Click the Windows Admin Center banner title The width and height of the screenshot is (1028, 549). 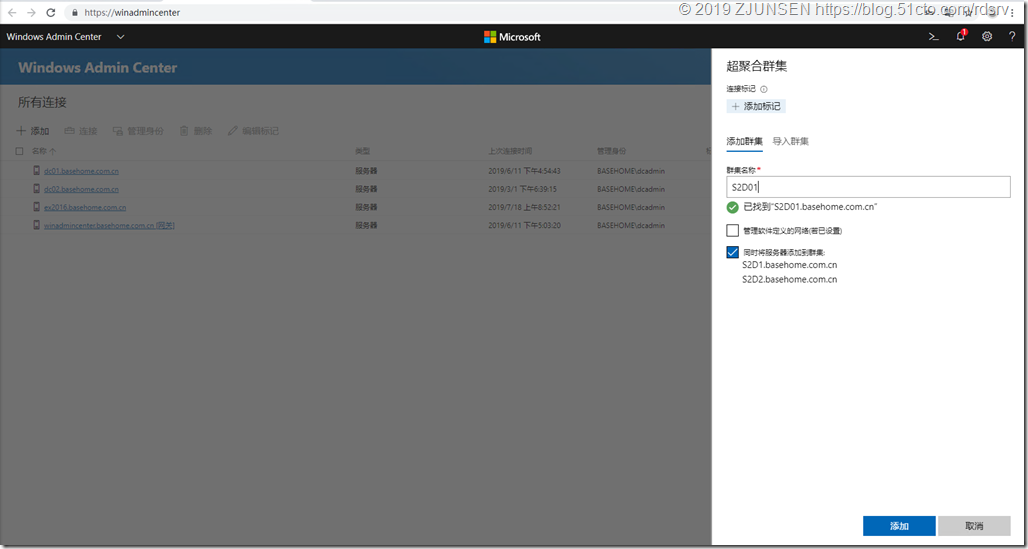click(98, 68)
